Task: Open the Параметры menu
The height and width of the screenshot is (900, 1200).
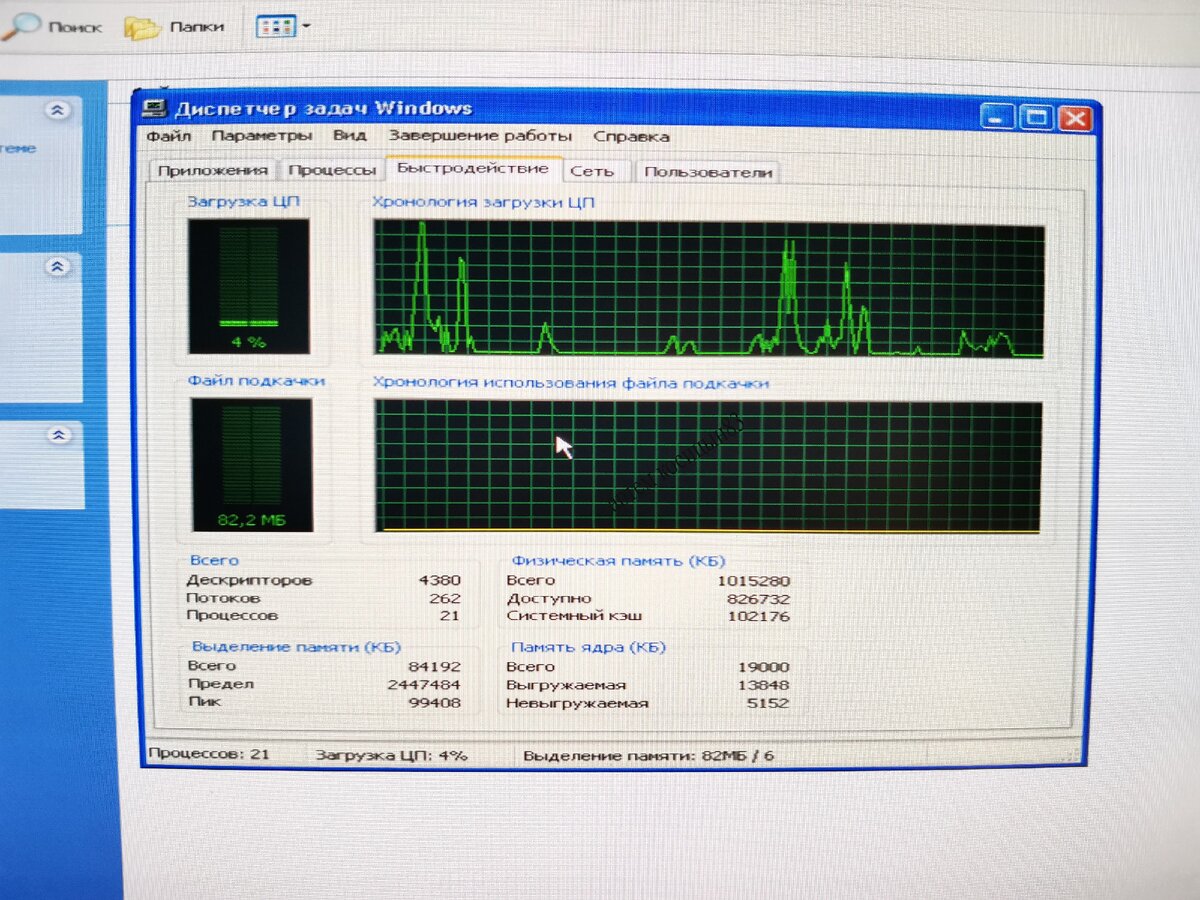Action: pos(262,135)
